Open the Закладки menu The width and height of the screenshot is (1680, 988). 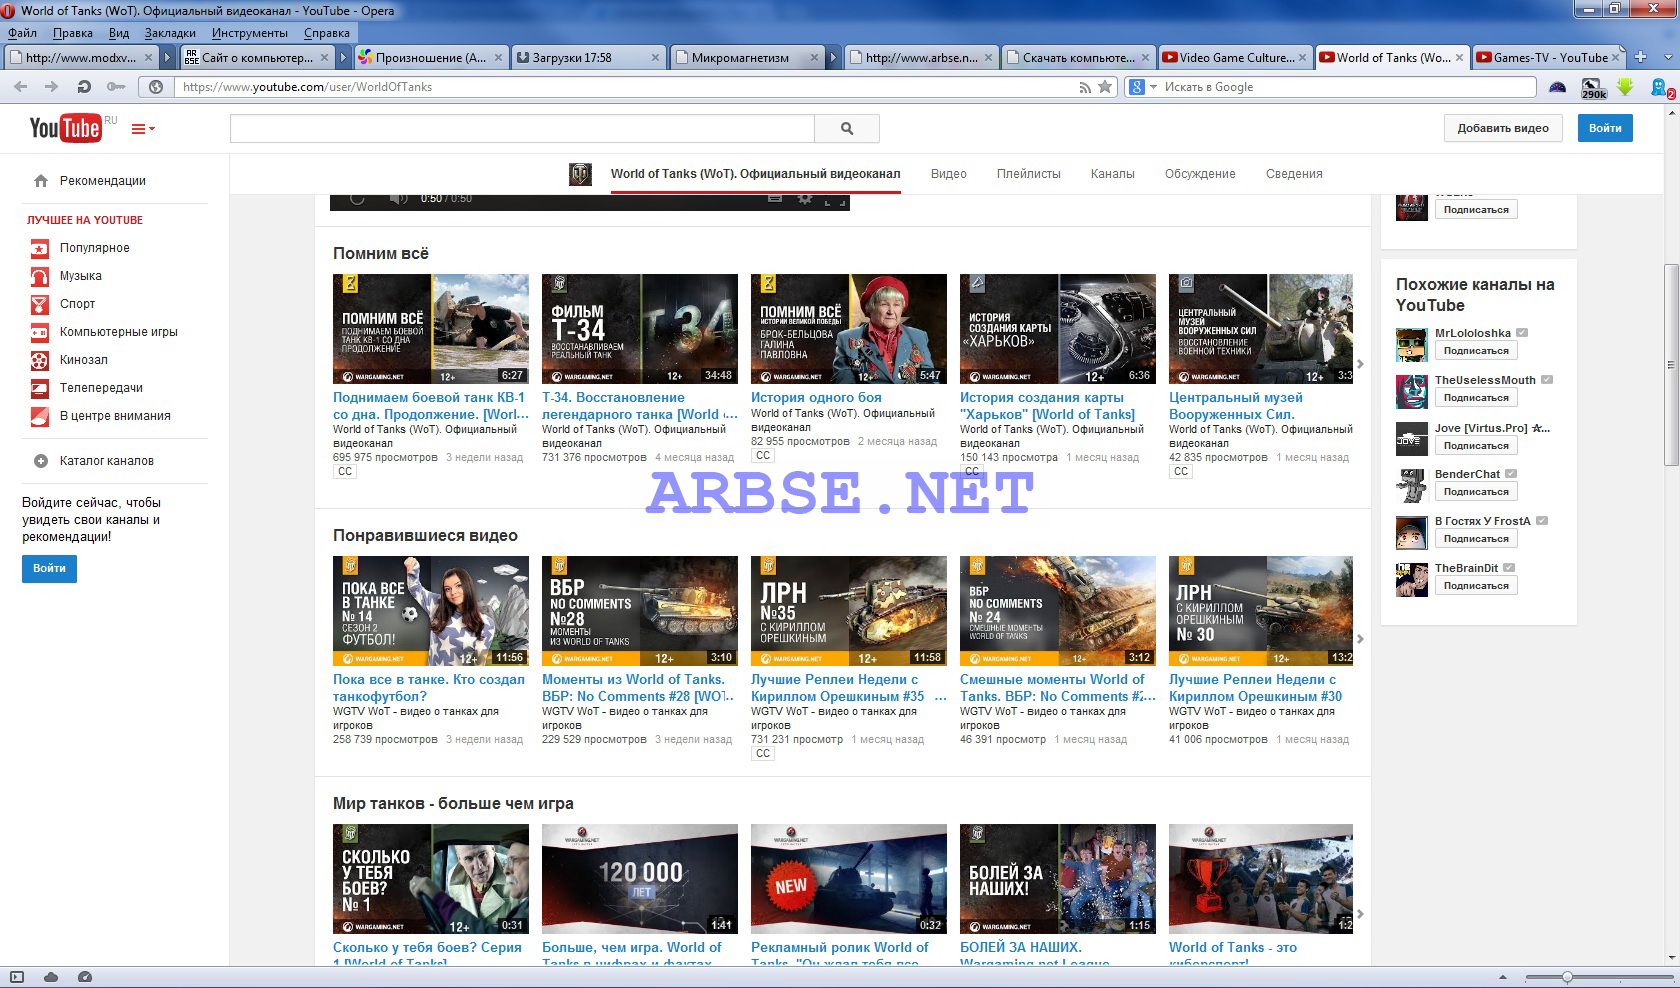170,33
